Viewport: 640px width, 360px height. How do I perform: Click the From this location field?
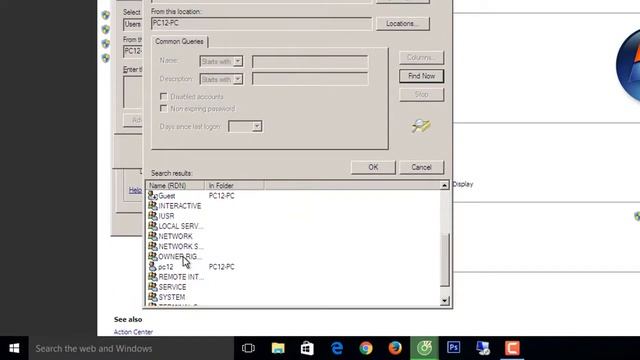click(x=262, y=24)
